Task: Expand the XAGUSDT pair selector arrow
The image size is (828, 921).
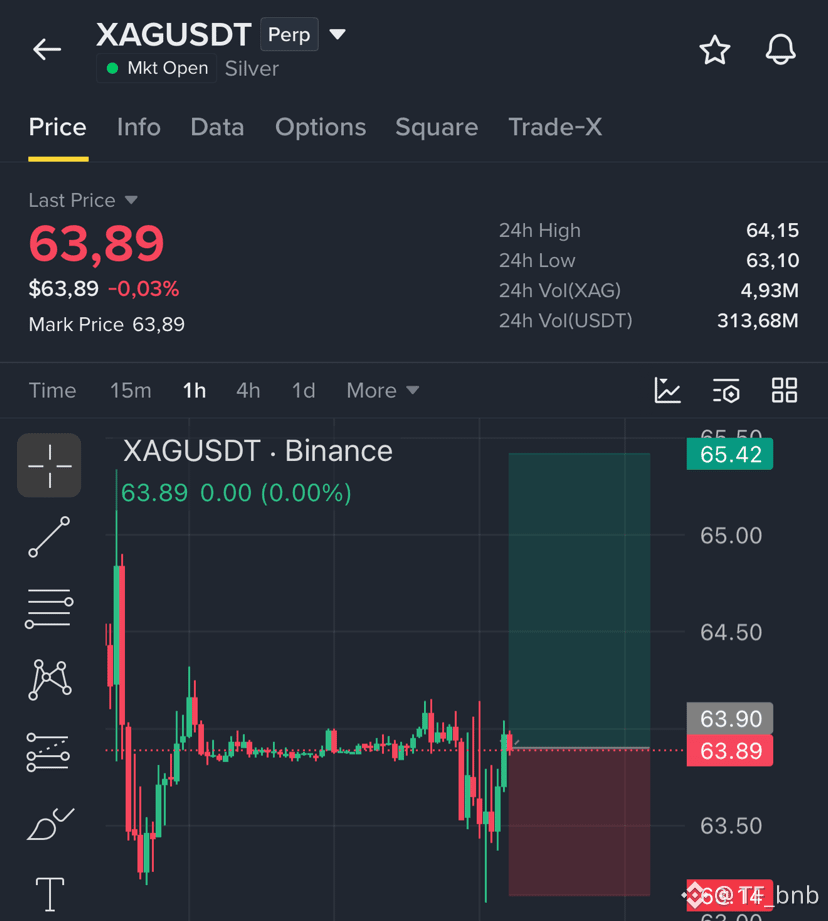Action: 337,35
